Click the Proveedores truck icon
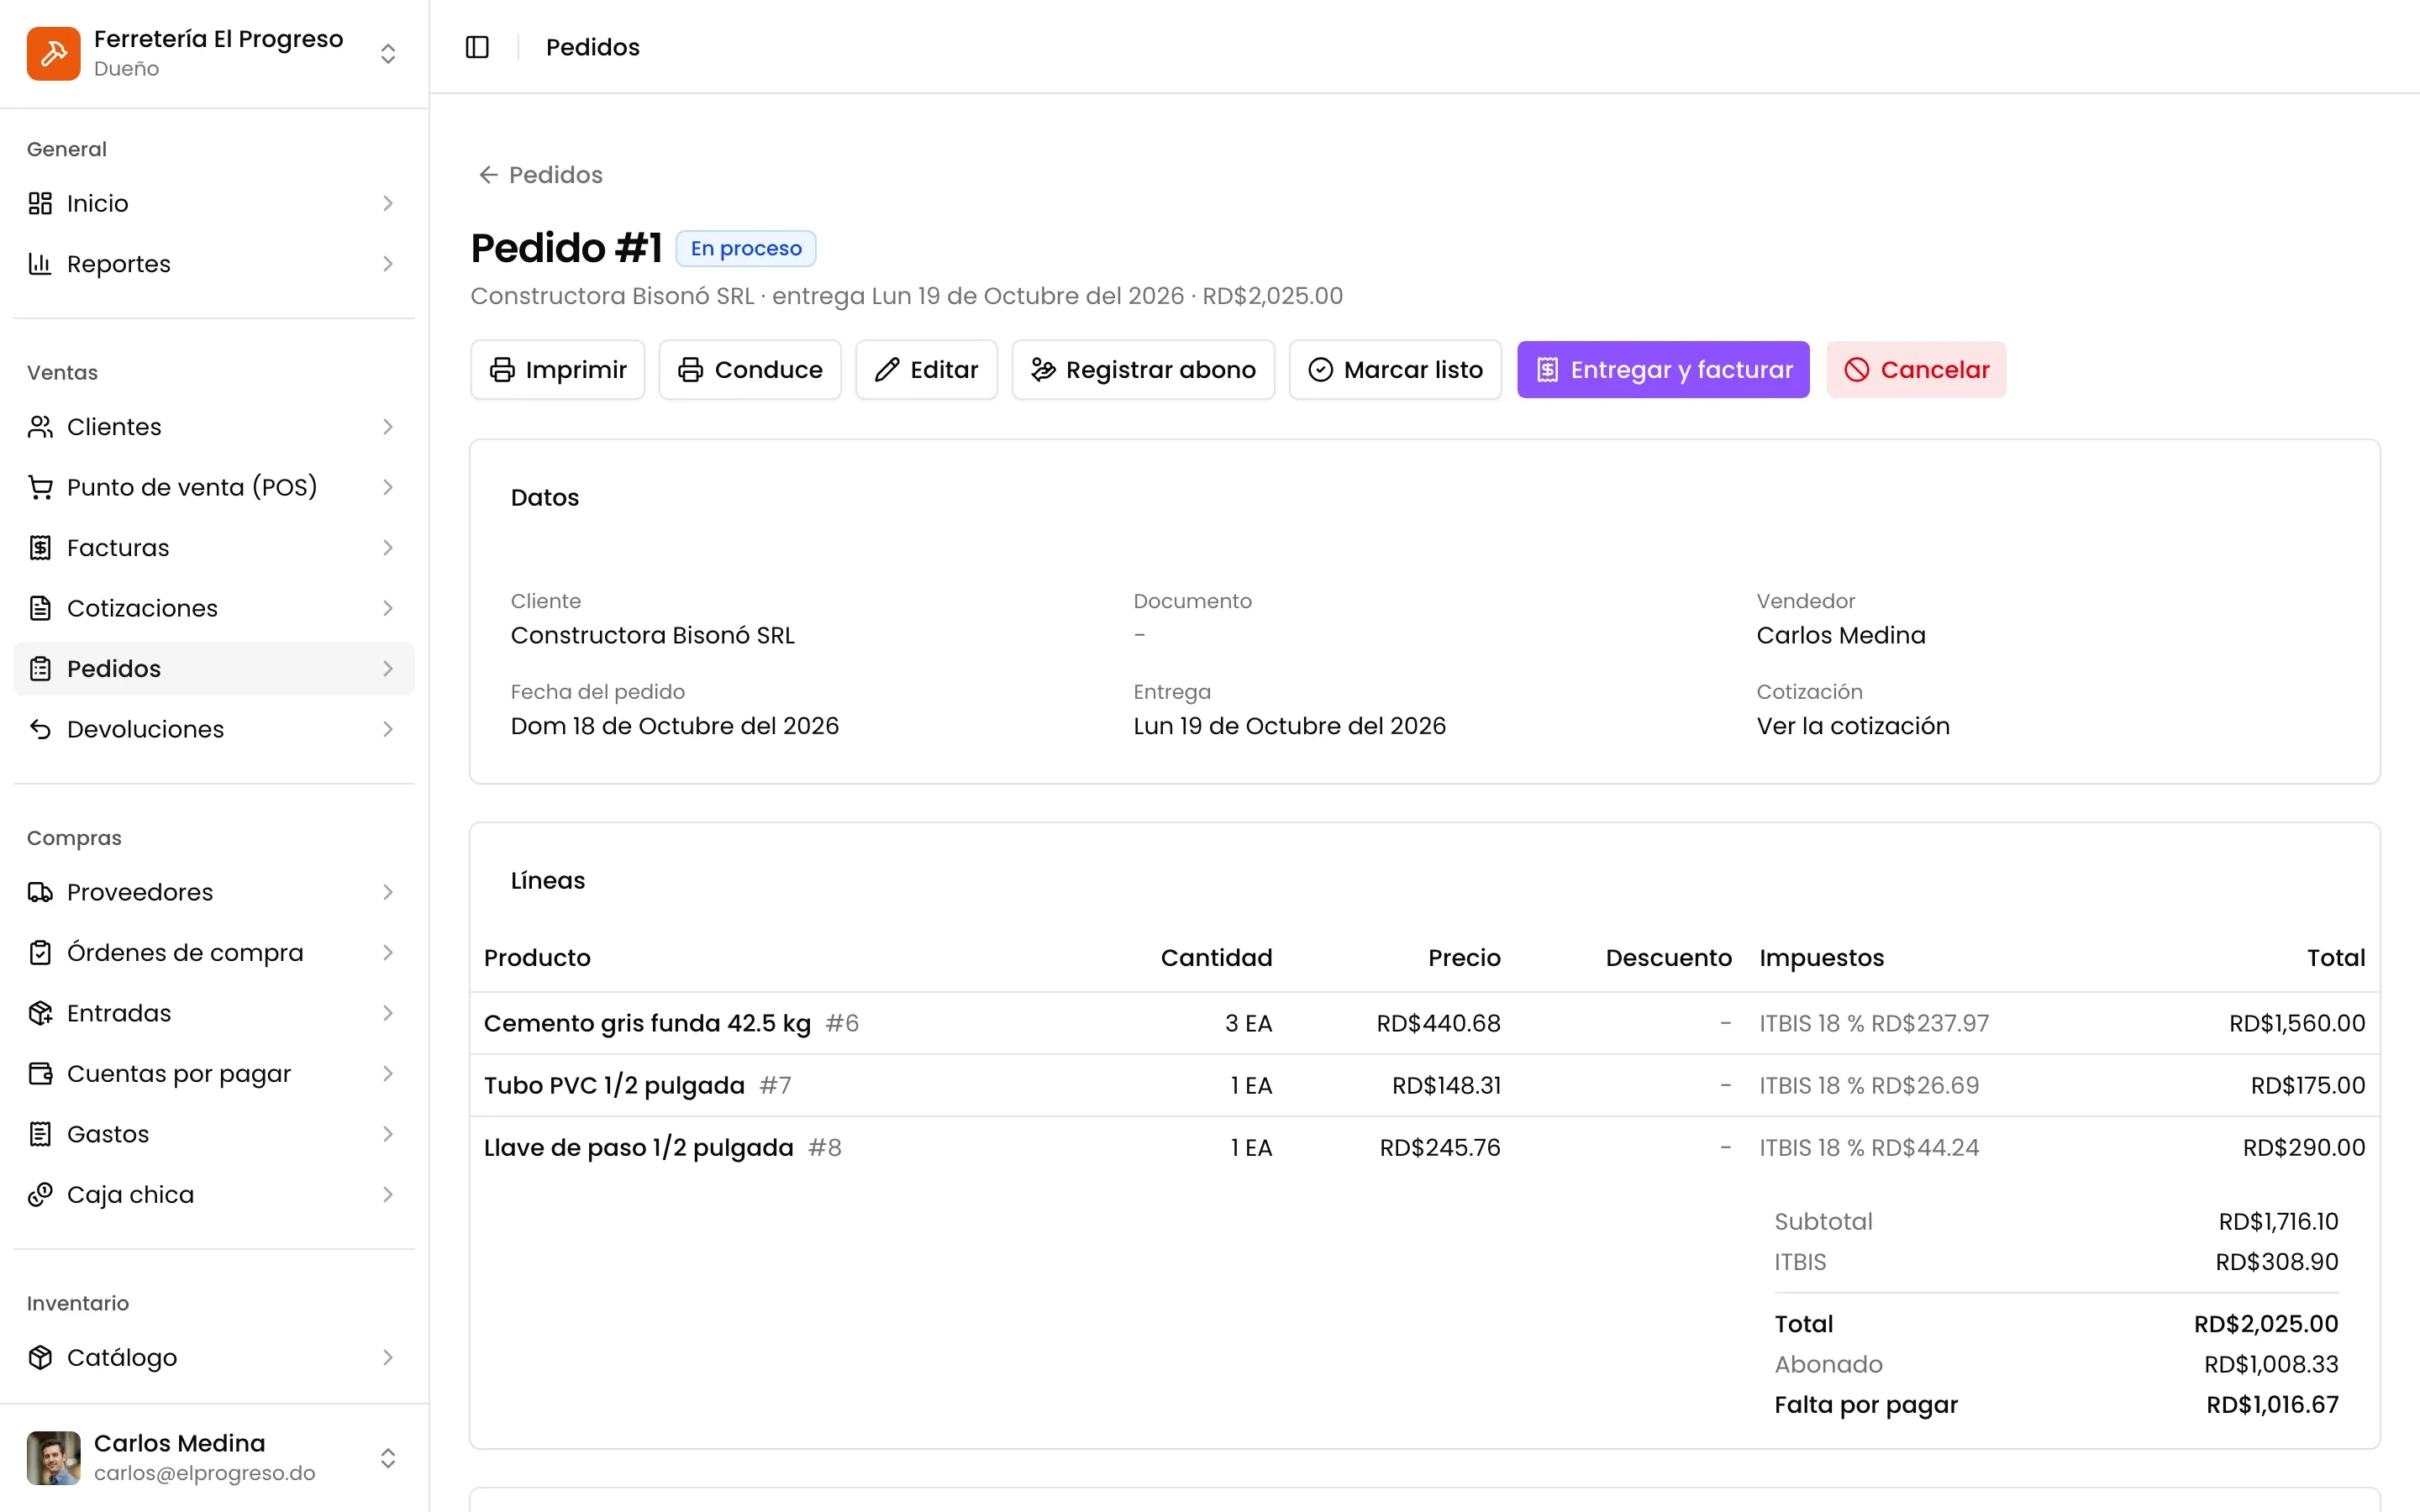This screenshot has width=2420, height=1512. click(40, 892)
